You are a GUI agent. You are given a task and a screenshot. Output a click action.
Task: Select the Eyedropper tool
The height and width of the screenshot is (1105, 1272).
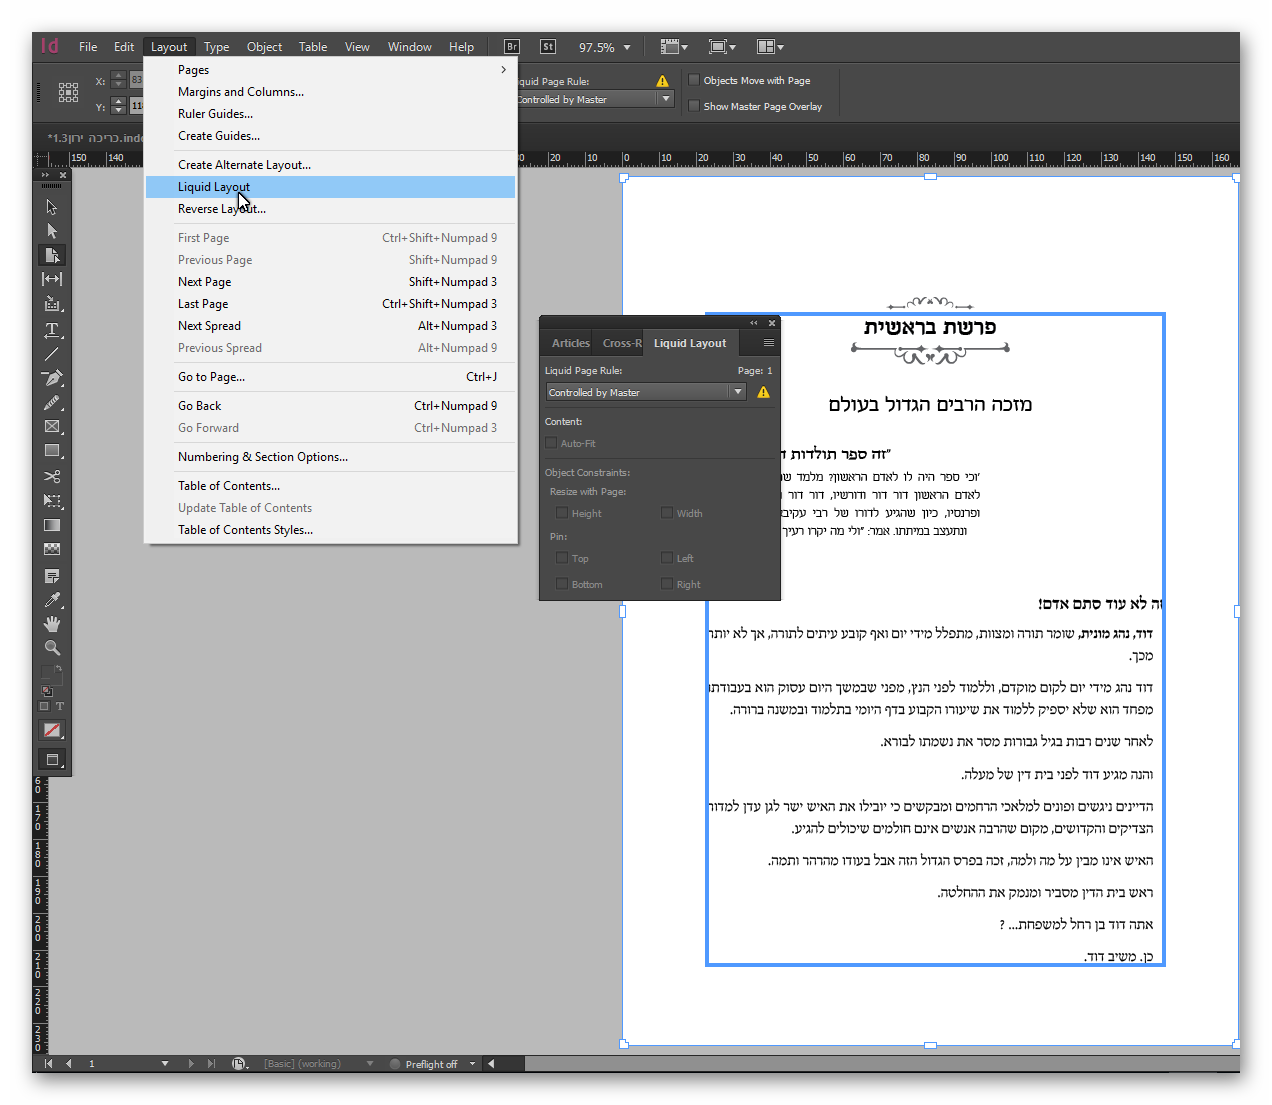(52, 600)
